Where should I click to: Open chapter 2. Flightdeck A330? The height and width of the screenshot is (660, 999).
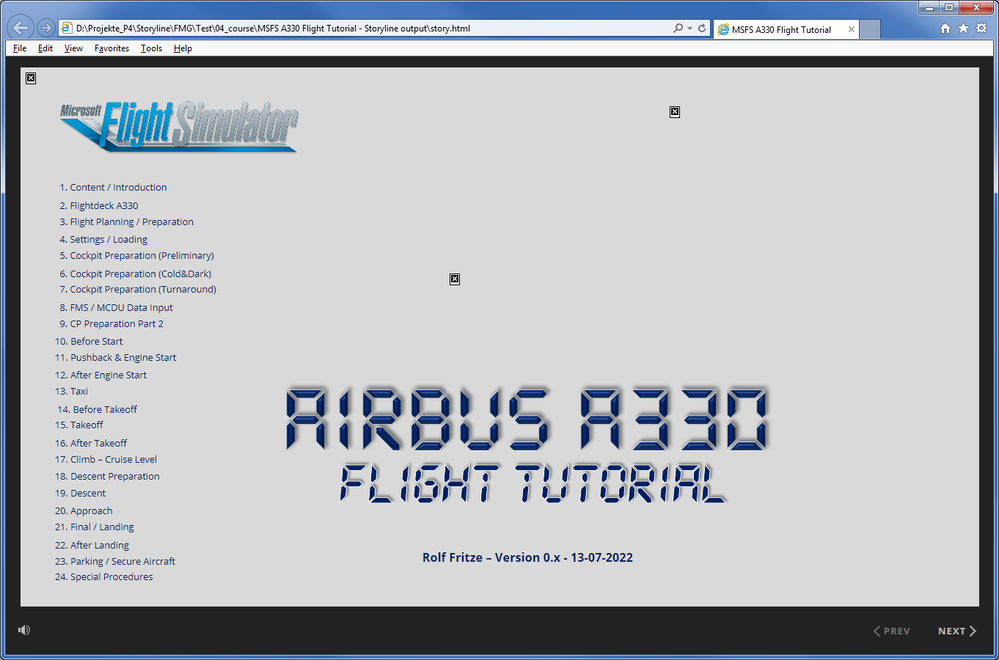[99, 205]
